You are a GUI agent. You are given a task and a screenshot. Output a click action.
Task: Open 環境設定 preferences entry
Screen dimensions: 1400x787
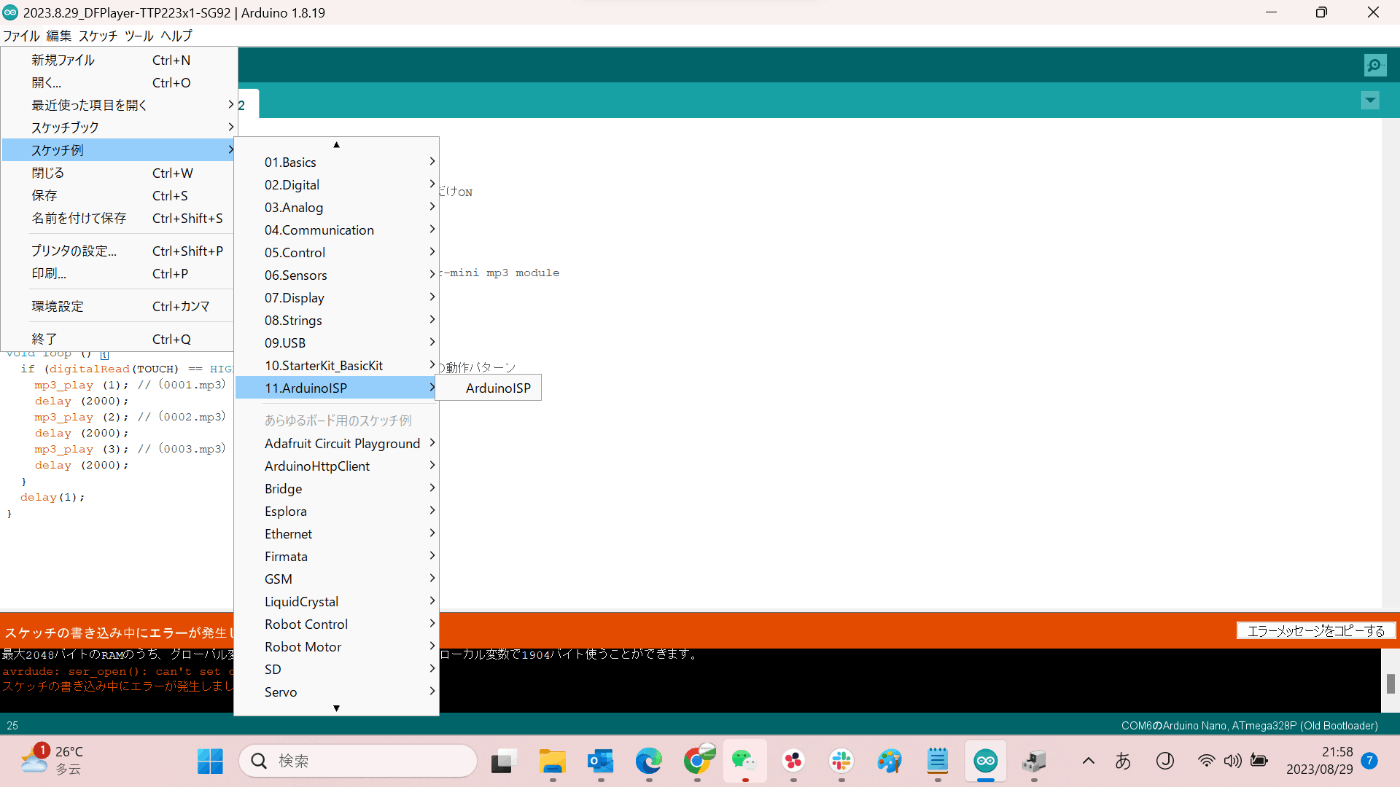tap(119, 306)
